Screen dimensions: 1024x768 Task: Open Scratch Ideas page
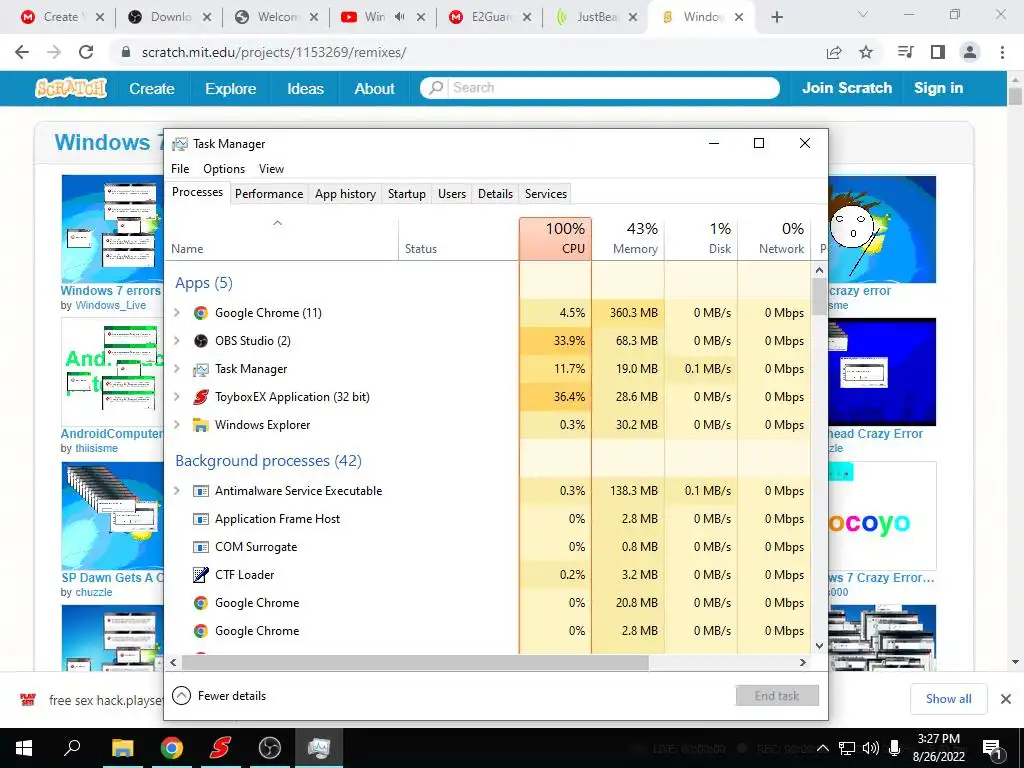pyautogui.click(x=306, y=89)
